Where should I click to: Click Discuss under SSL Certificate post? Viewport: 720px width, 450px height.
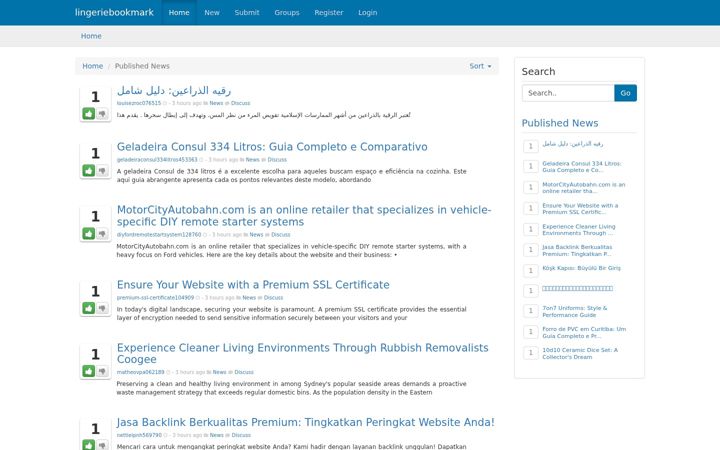(274, 298)
